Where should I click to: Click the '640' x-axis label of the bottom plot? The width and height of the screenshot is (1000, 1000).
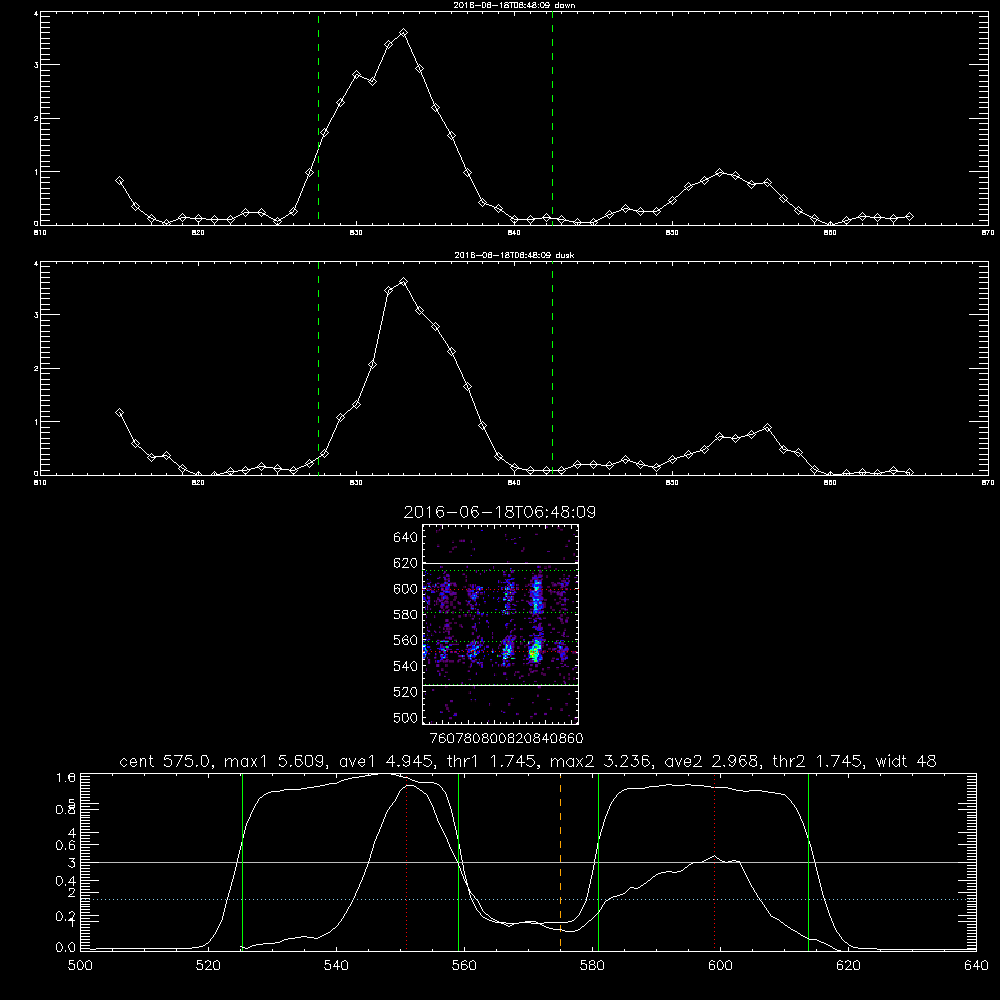(976, 966)
